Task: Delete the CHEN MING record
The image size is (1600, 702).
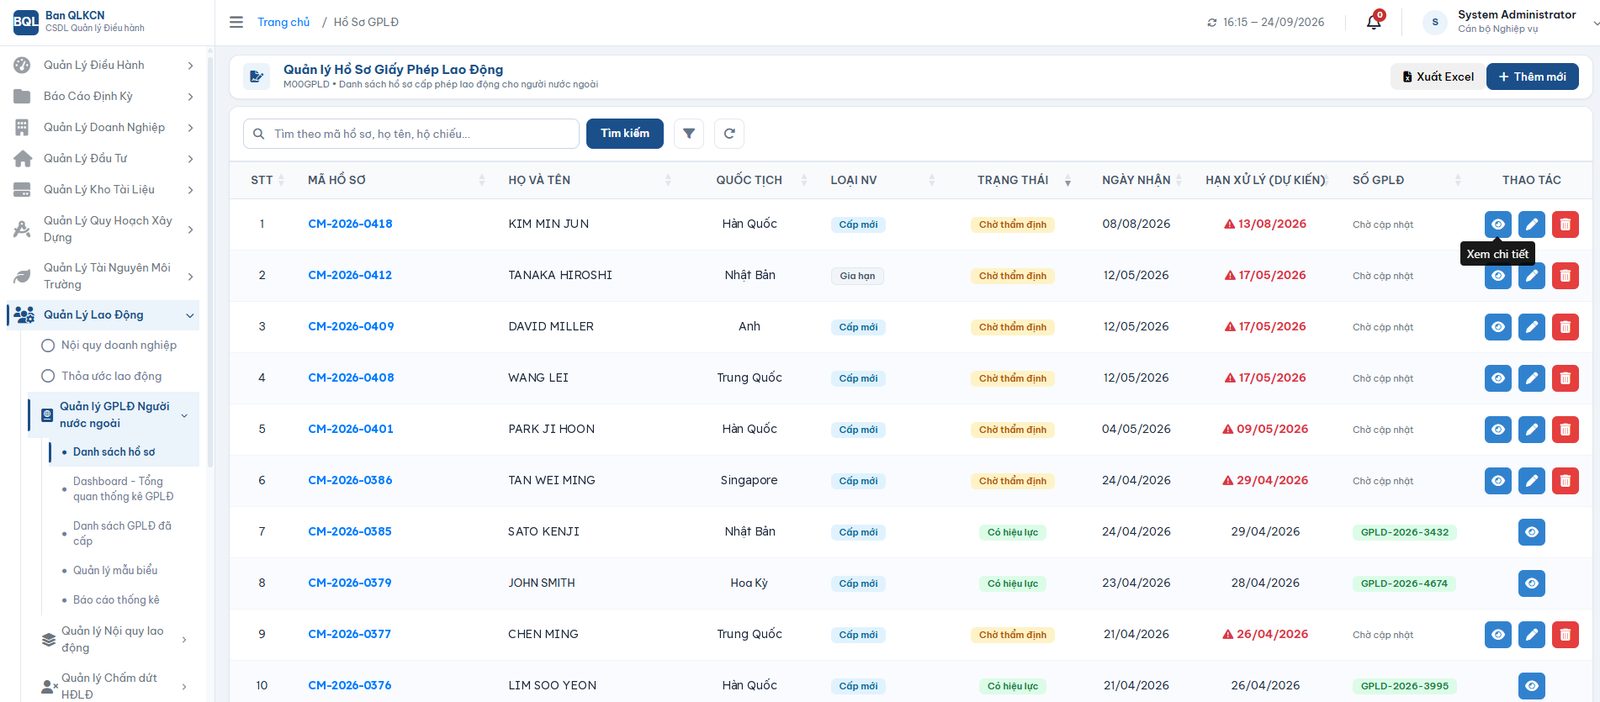Action: [x=1566, y=635]
